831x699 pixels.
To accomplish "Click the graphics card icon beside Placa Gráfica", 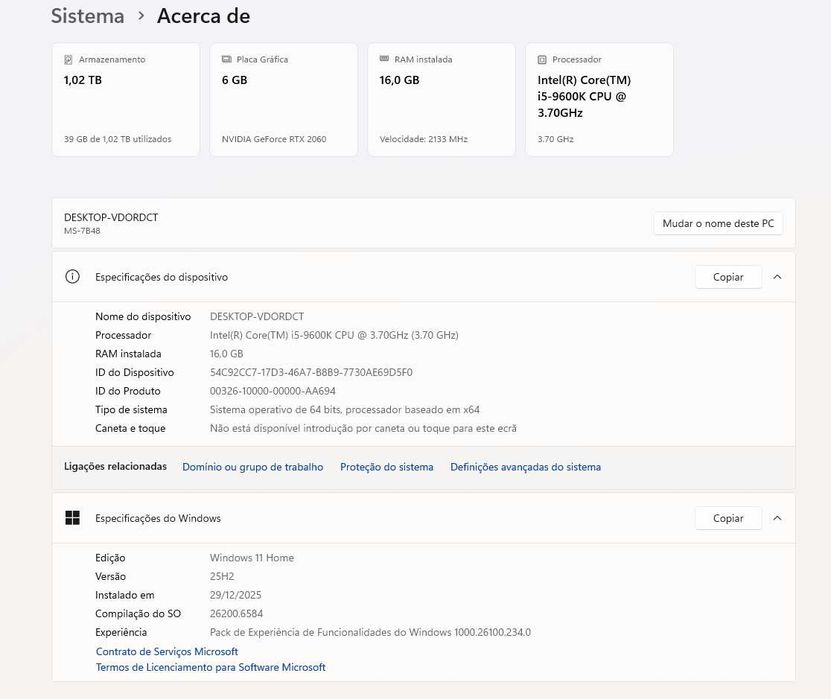I will coord(226,60).
